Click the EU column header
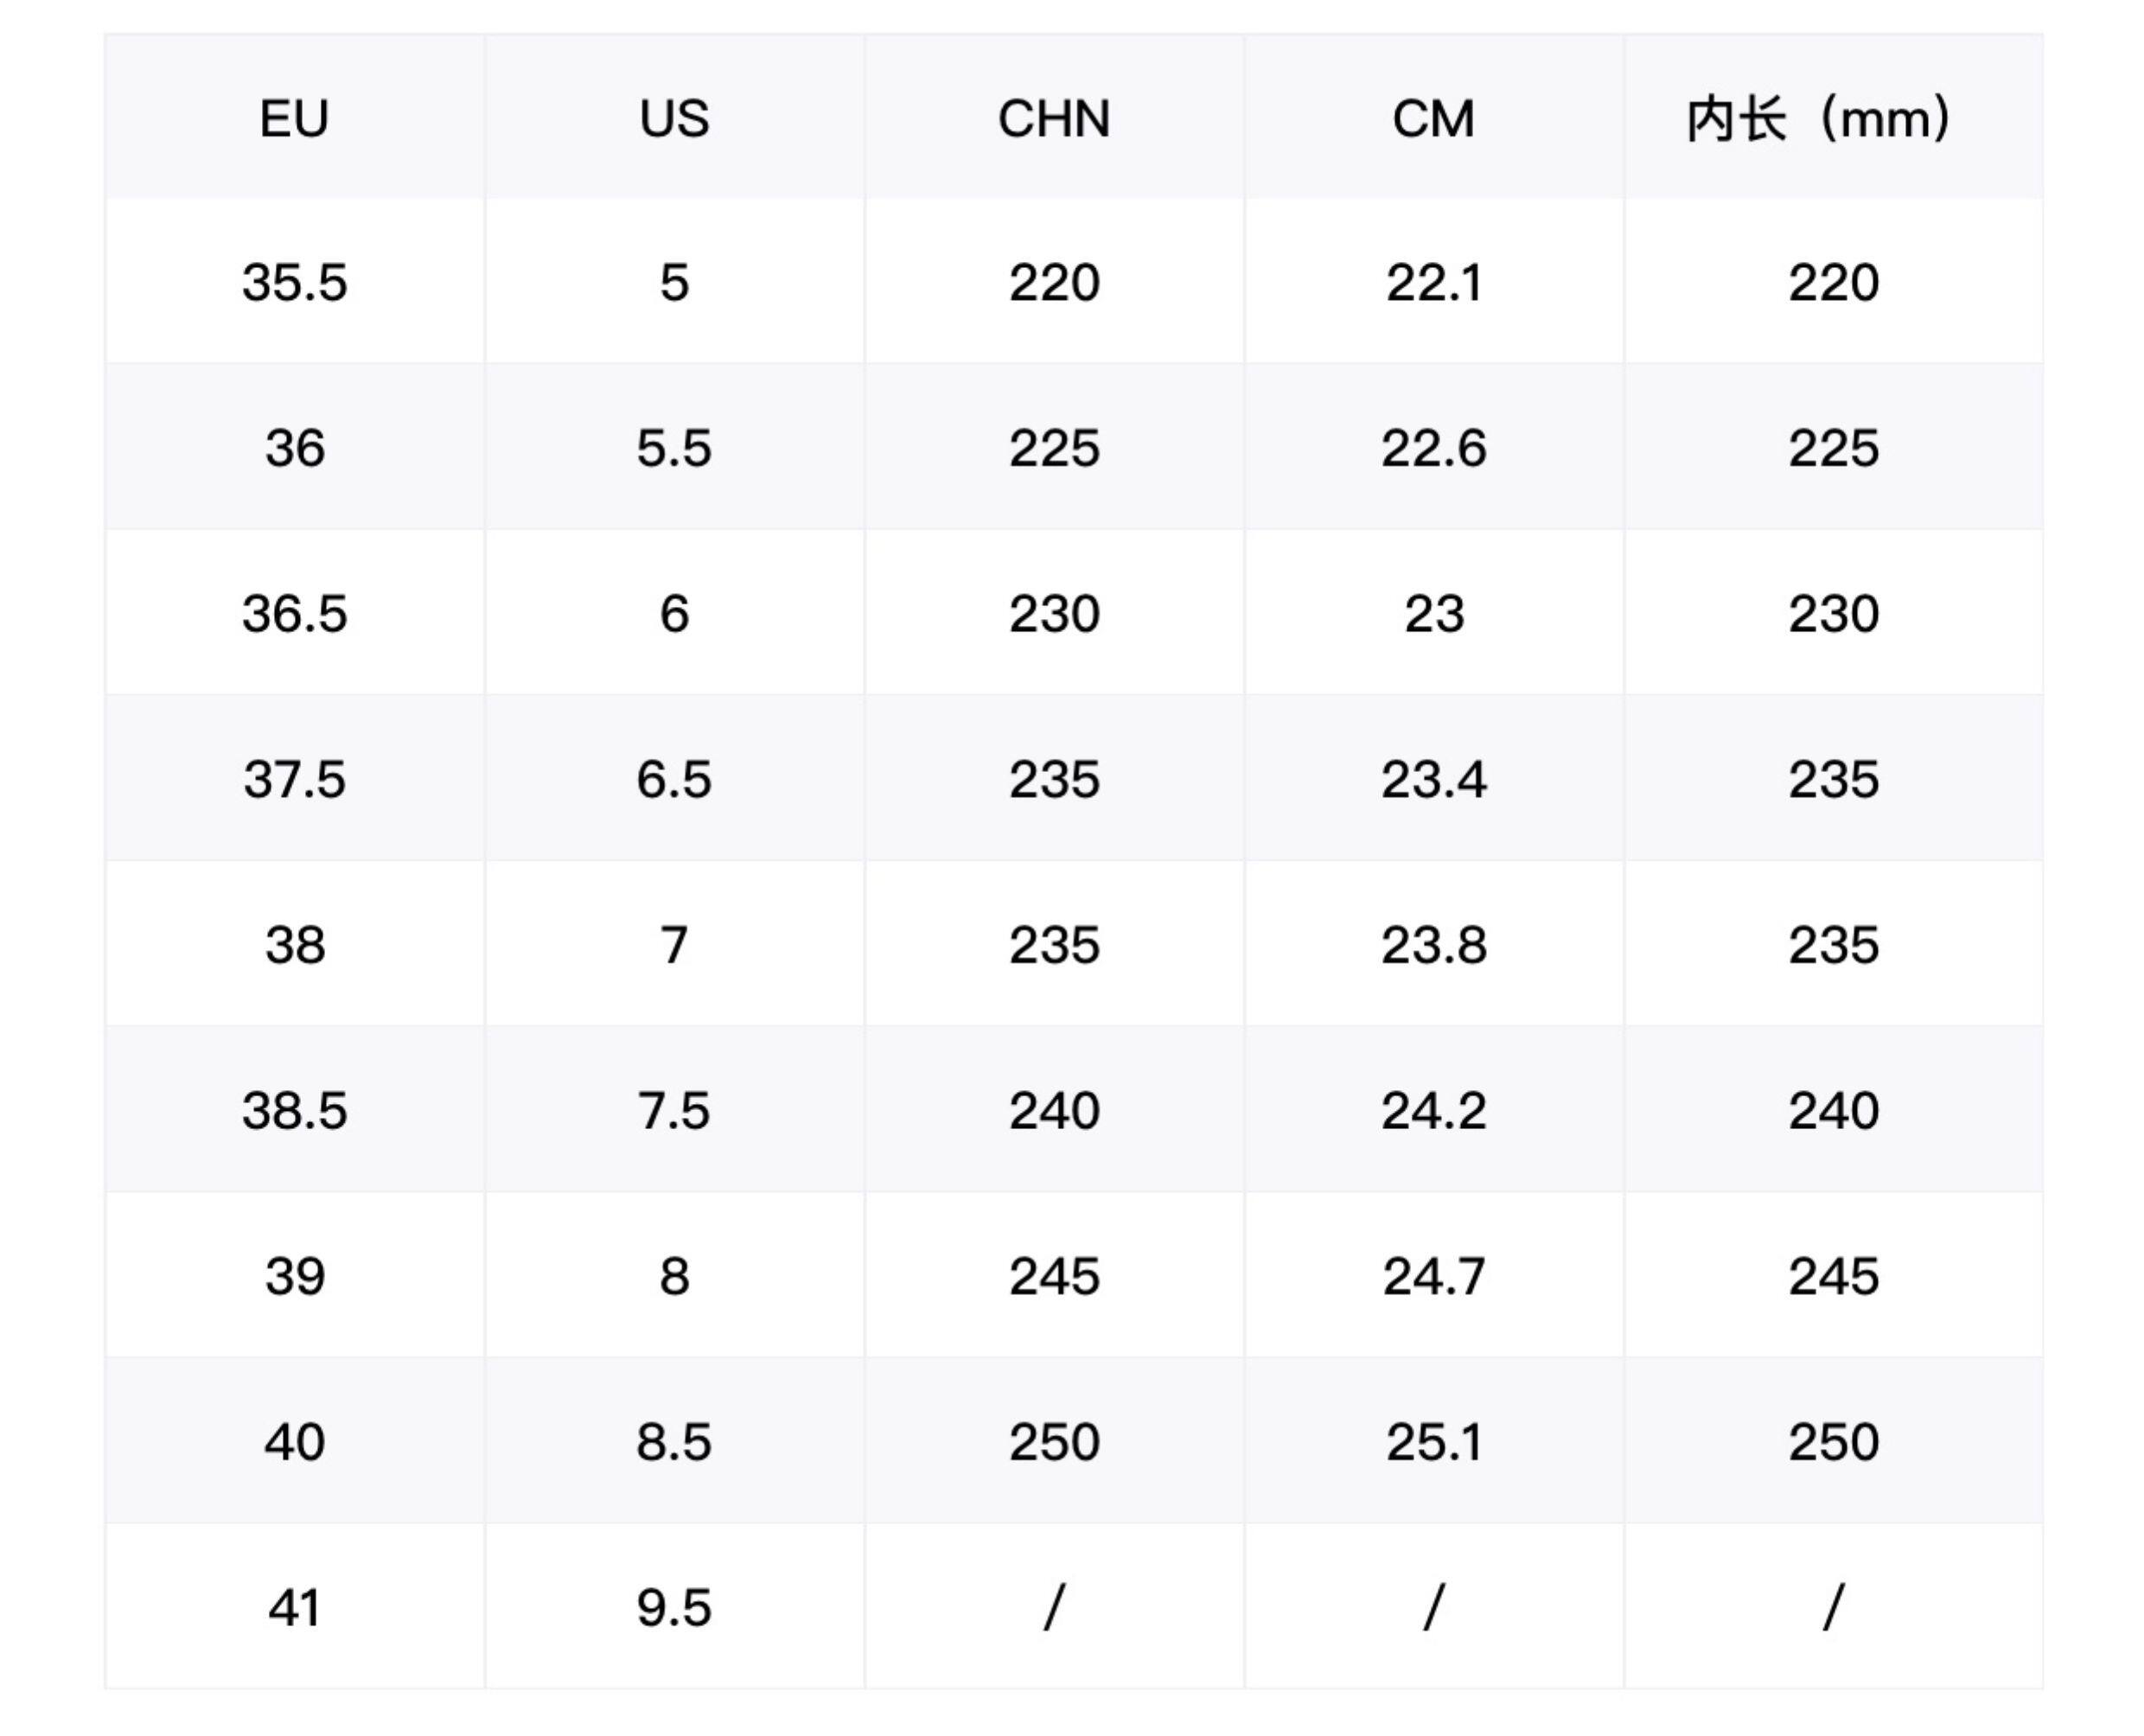 (x=294, y=119)
